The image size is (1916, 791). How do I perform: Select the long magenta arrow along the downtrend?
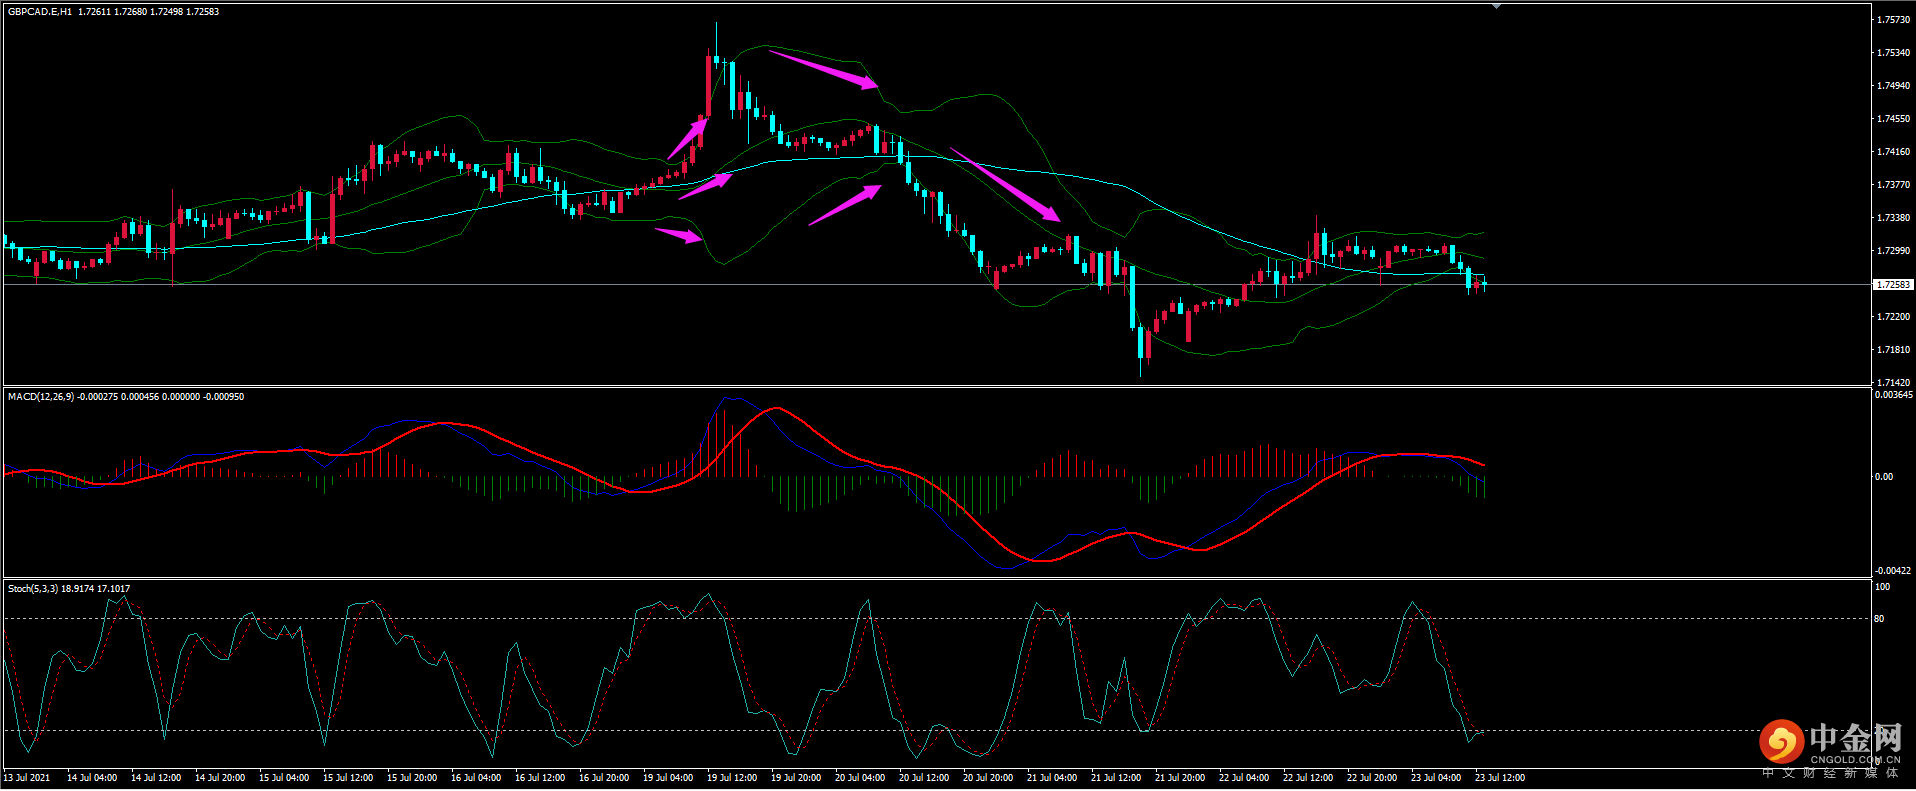pyautogui.click(x=1004, y=184)
